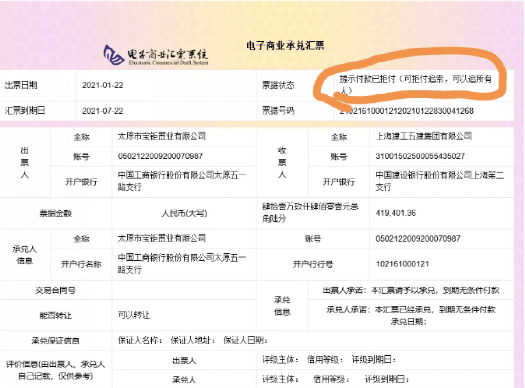Click the 可以转让 transferability value

[134, 315]
